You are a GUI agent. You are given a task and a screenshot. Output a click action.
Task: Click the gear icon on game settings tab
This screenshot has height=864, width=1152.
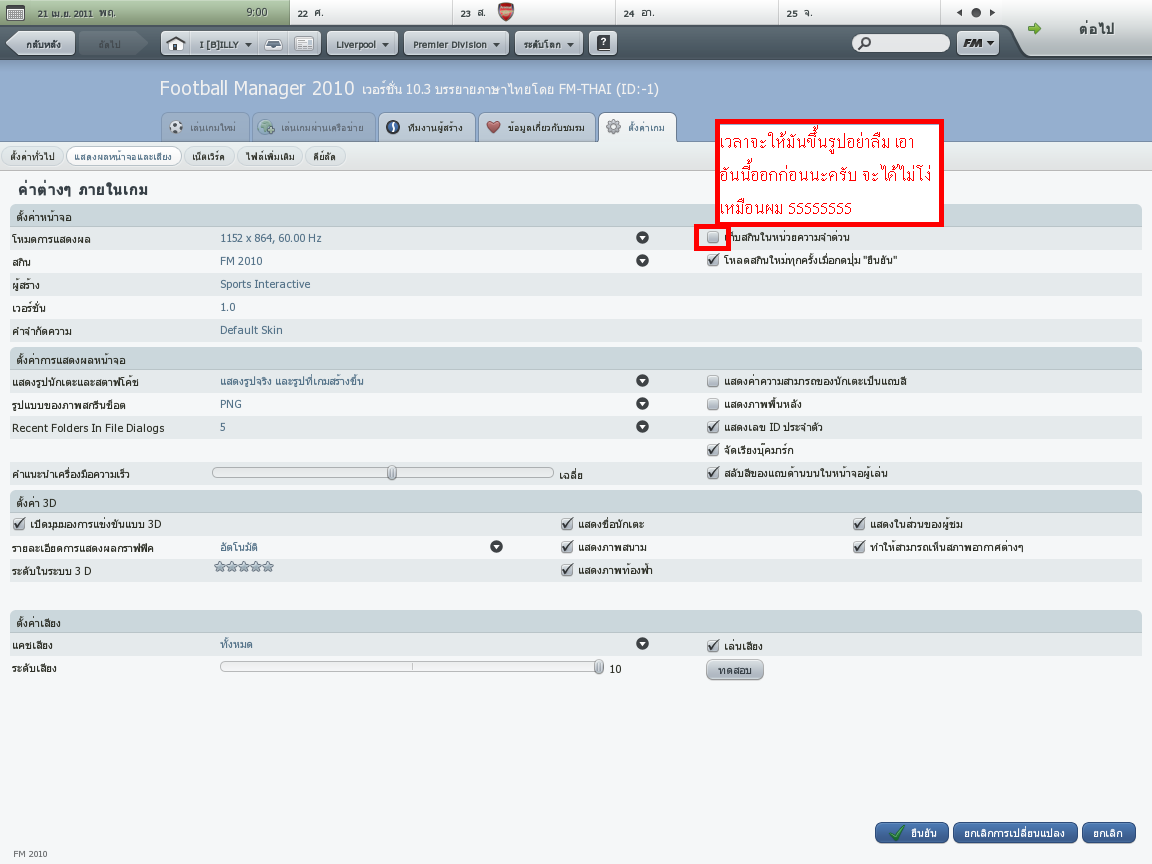coord(613,126)
